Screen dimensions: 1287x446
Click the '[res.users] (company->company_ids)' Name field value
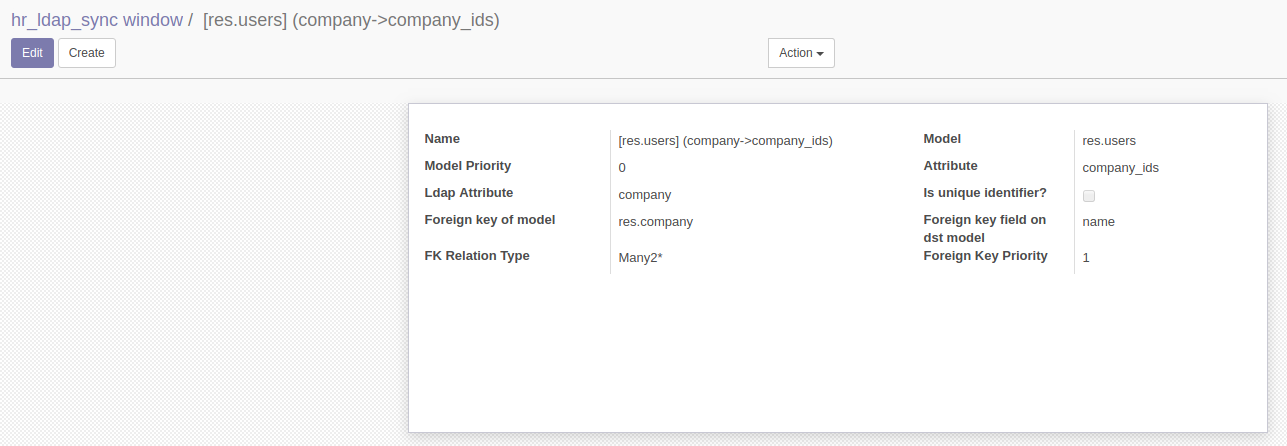pos(725,141)
